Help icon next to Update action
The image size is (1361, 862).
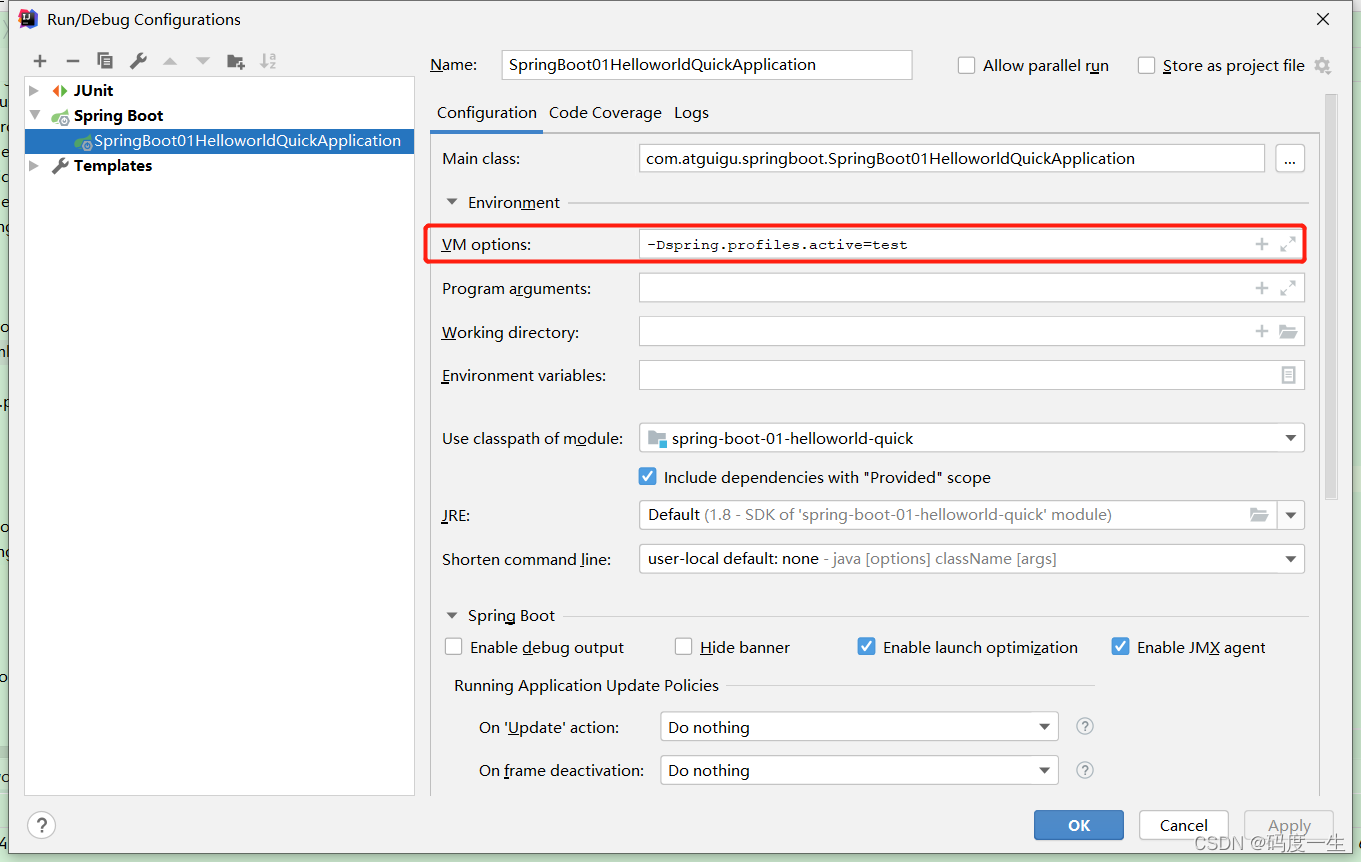click(x=1085, y=727)
